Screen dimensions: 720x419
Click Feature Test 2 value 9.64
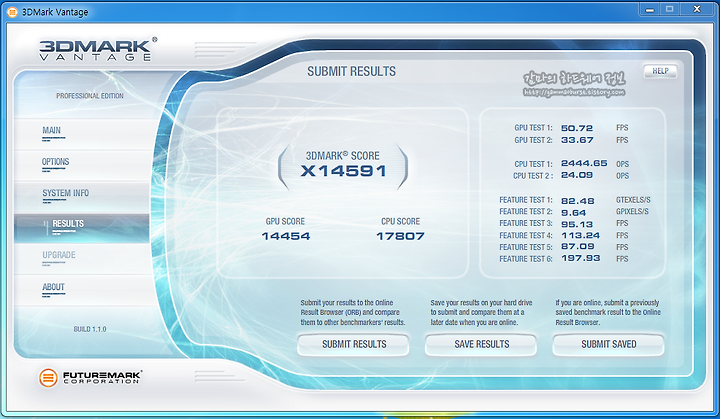coord(574,213)
